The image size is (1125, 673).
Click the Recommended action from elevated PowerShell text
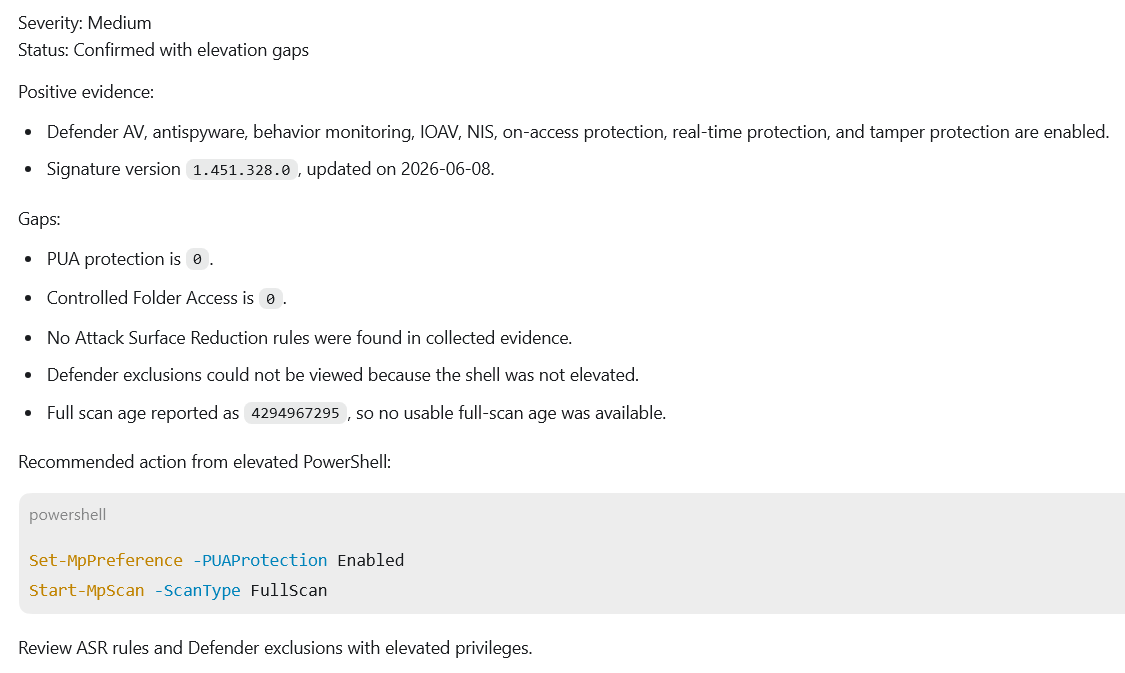(204, 462)
